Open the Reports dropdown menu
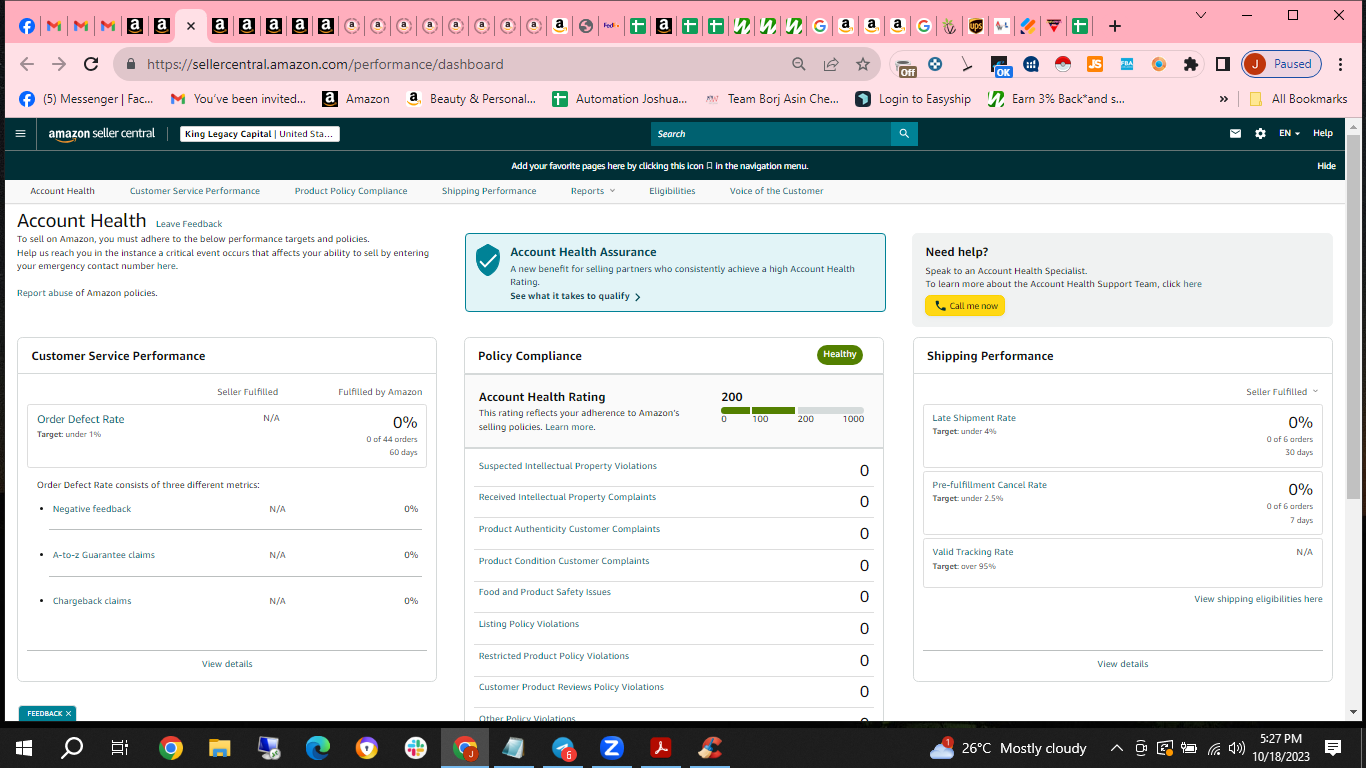 (593, 191)
